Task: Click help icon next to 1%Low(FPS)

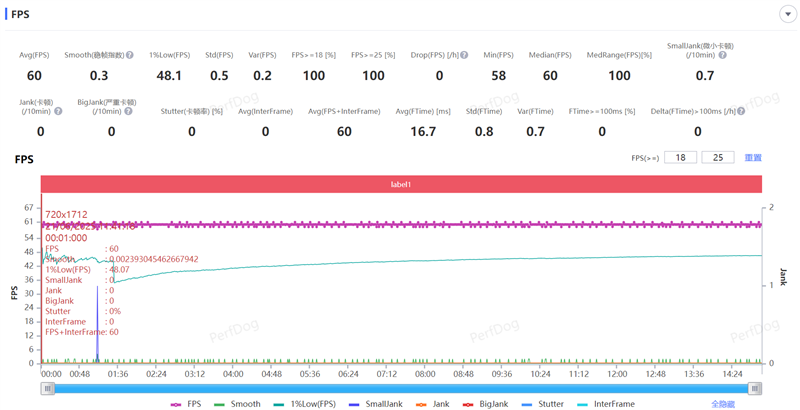Action: pyautogui.click(x=189, y=55)
